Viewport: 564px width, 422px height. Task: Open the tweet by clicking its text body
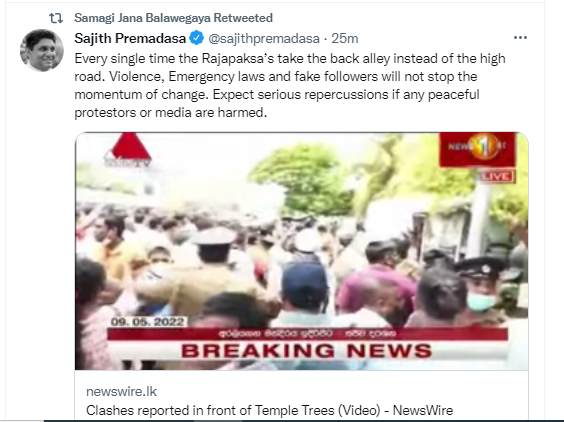290,86
